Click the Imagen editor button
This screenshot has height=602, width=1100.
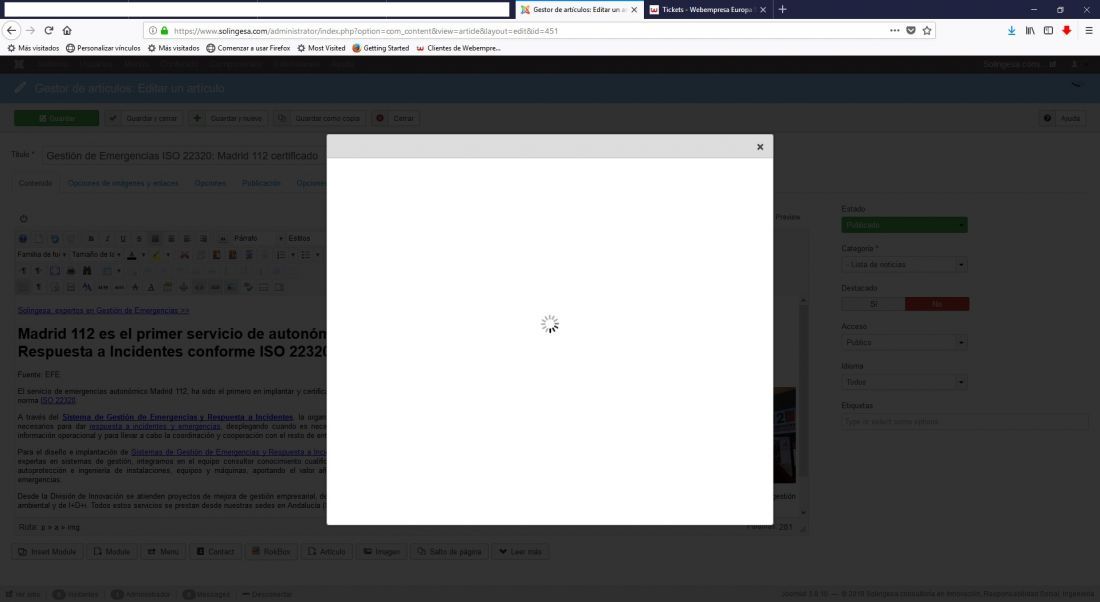(381, 552)
